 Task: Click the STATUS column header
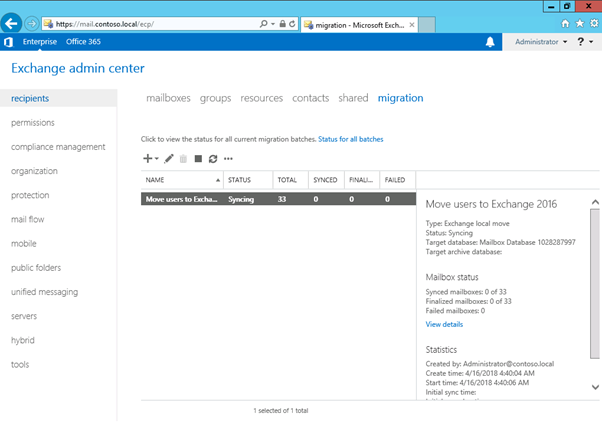point(248,180)
